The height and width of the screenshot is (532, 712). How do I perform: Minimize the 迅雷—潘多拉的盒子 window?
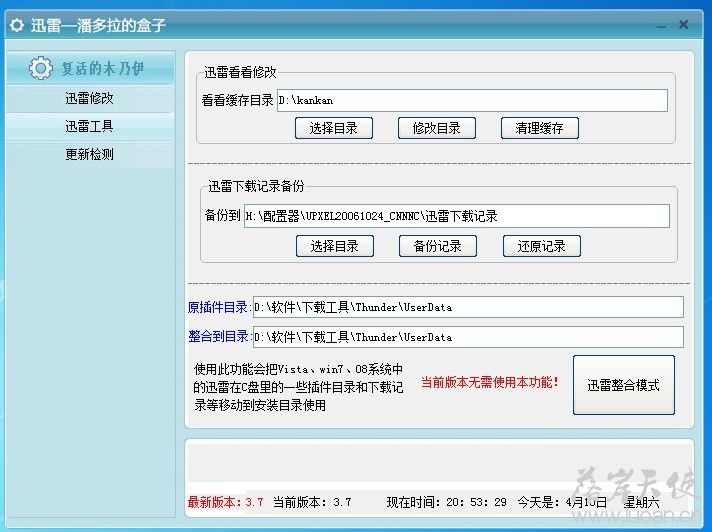pyautogui.click(x=662, y=26)
